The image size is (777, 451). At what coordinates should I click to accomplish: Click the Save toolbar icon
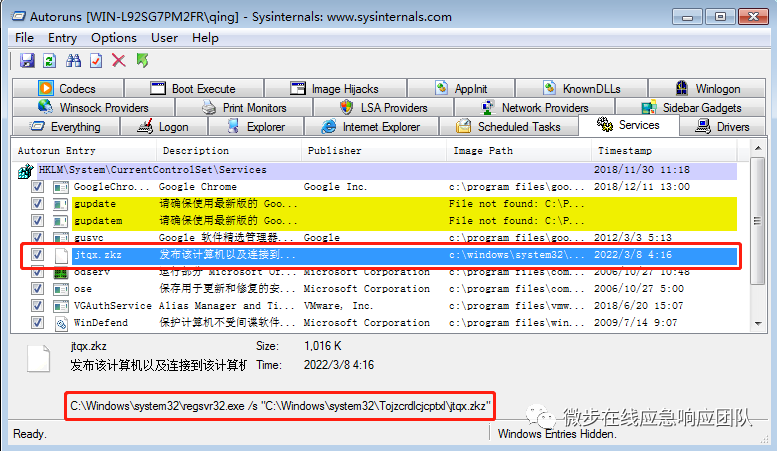27,60
